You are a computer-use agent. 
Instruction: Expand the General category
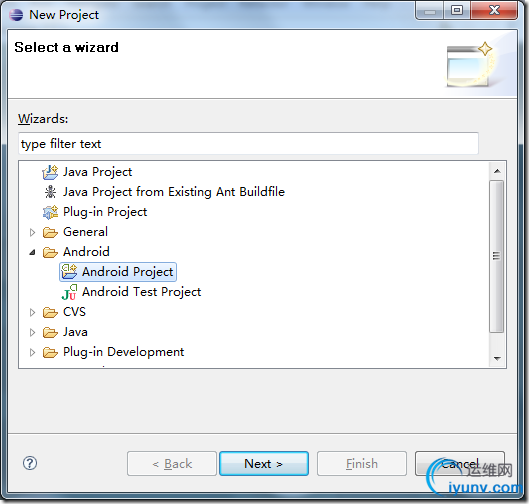coord(32,232)
